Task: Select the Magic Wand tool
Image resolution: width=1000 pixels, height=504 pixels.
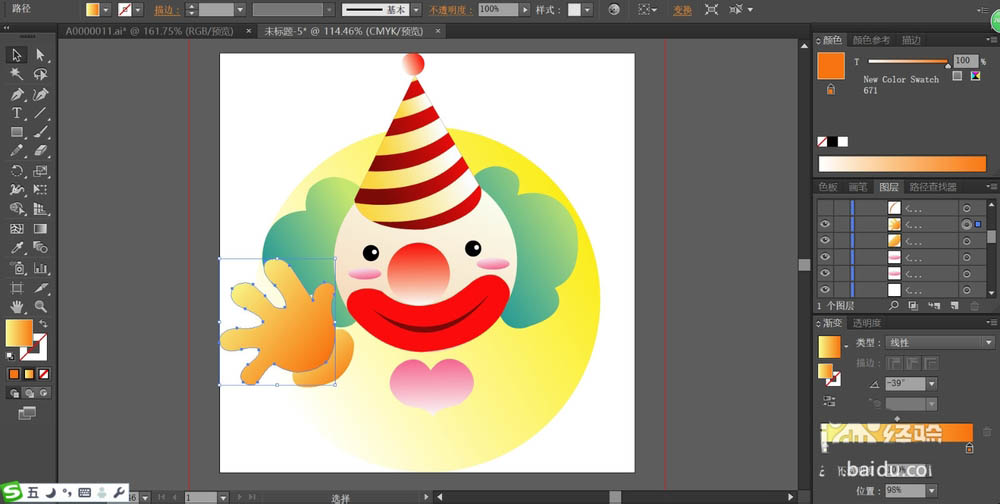Action: (x=17, y=75)
